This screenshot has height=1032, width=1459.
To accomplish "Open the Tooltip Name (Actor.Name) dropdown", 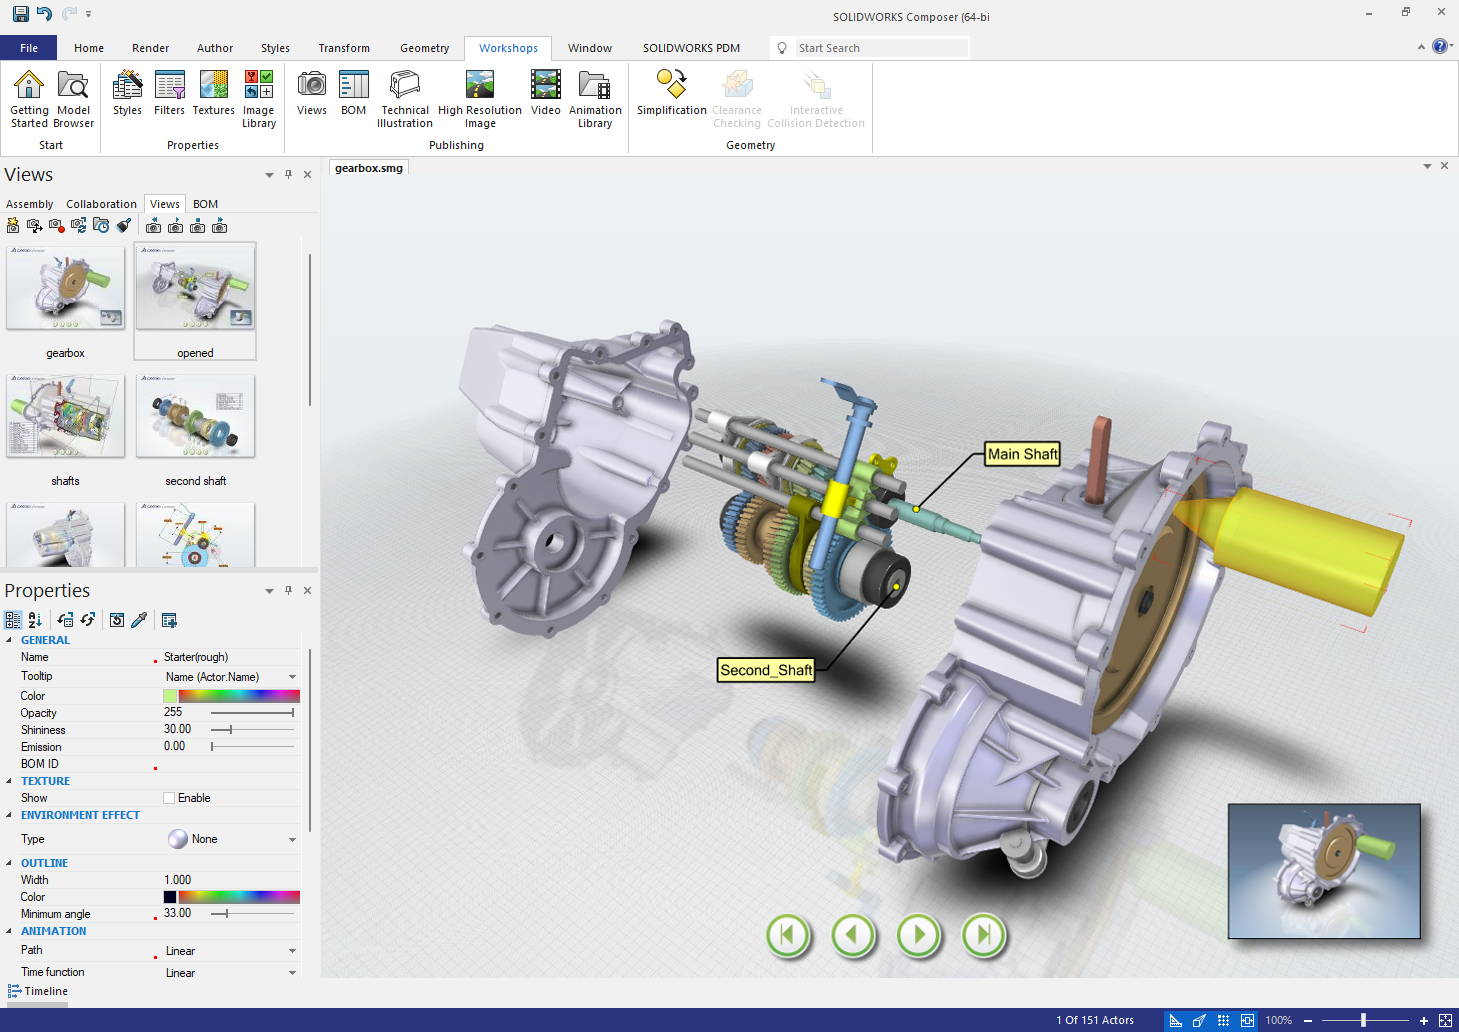I will tap(293, 677).
